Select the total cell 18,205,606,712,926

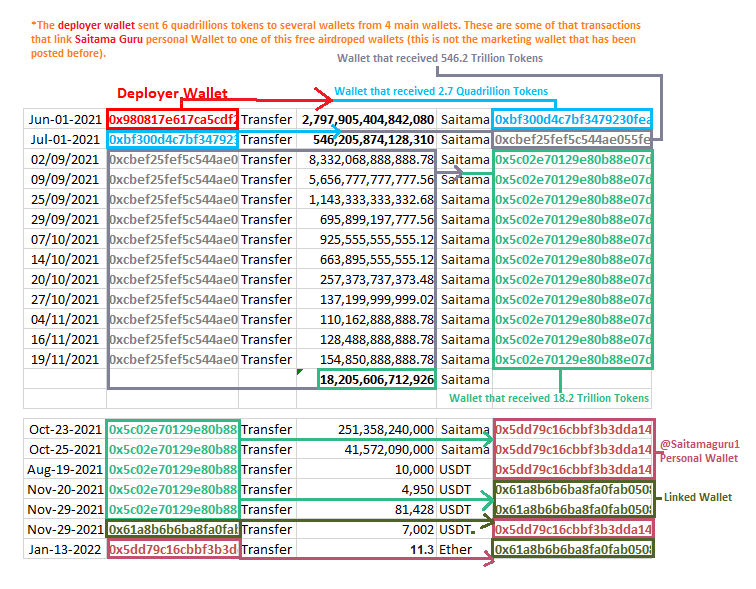point(377,380)
